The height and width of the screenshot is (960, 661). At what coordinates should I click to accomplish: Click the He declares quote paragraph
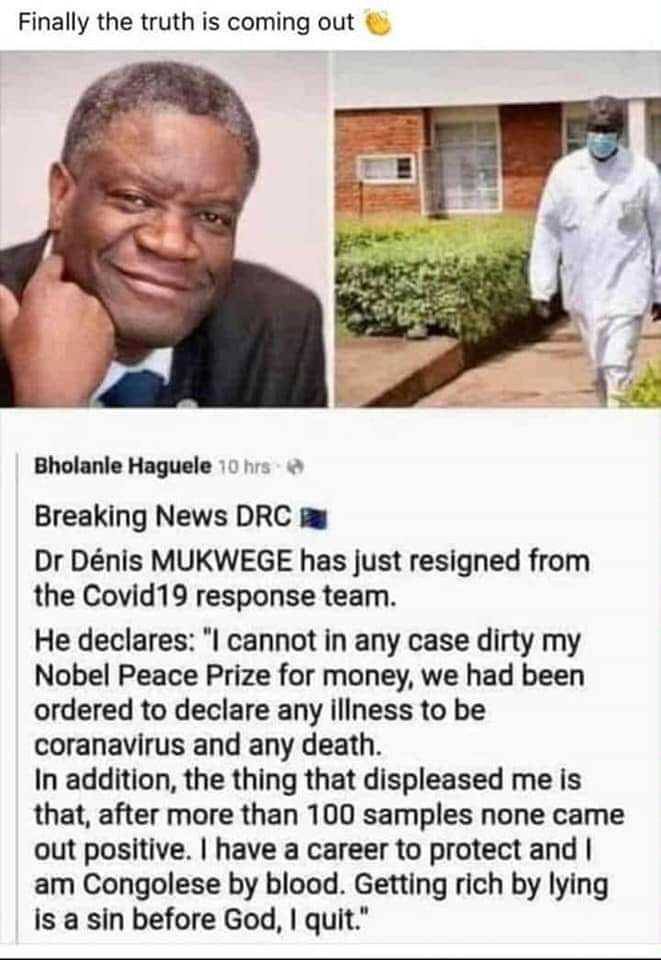pos(309,693)
